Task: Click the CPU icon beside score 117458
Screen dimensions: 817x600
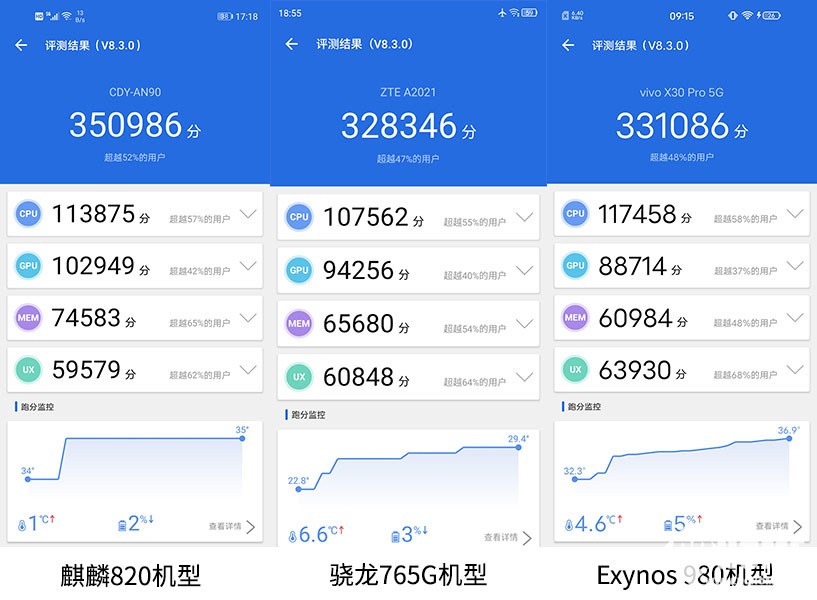Action: pyautogui.click(x=575, y=214)
